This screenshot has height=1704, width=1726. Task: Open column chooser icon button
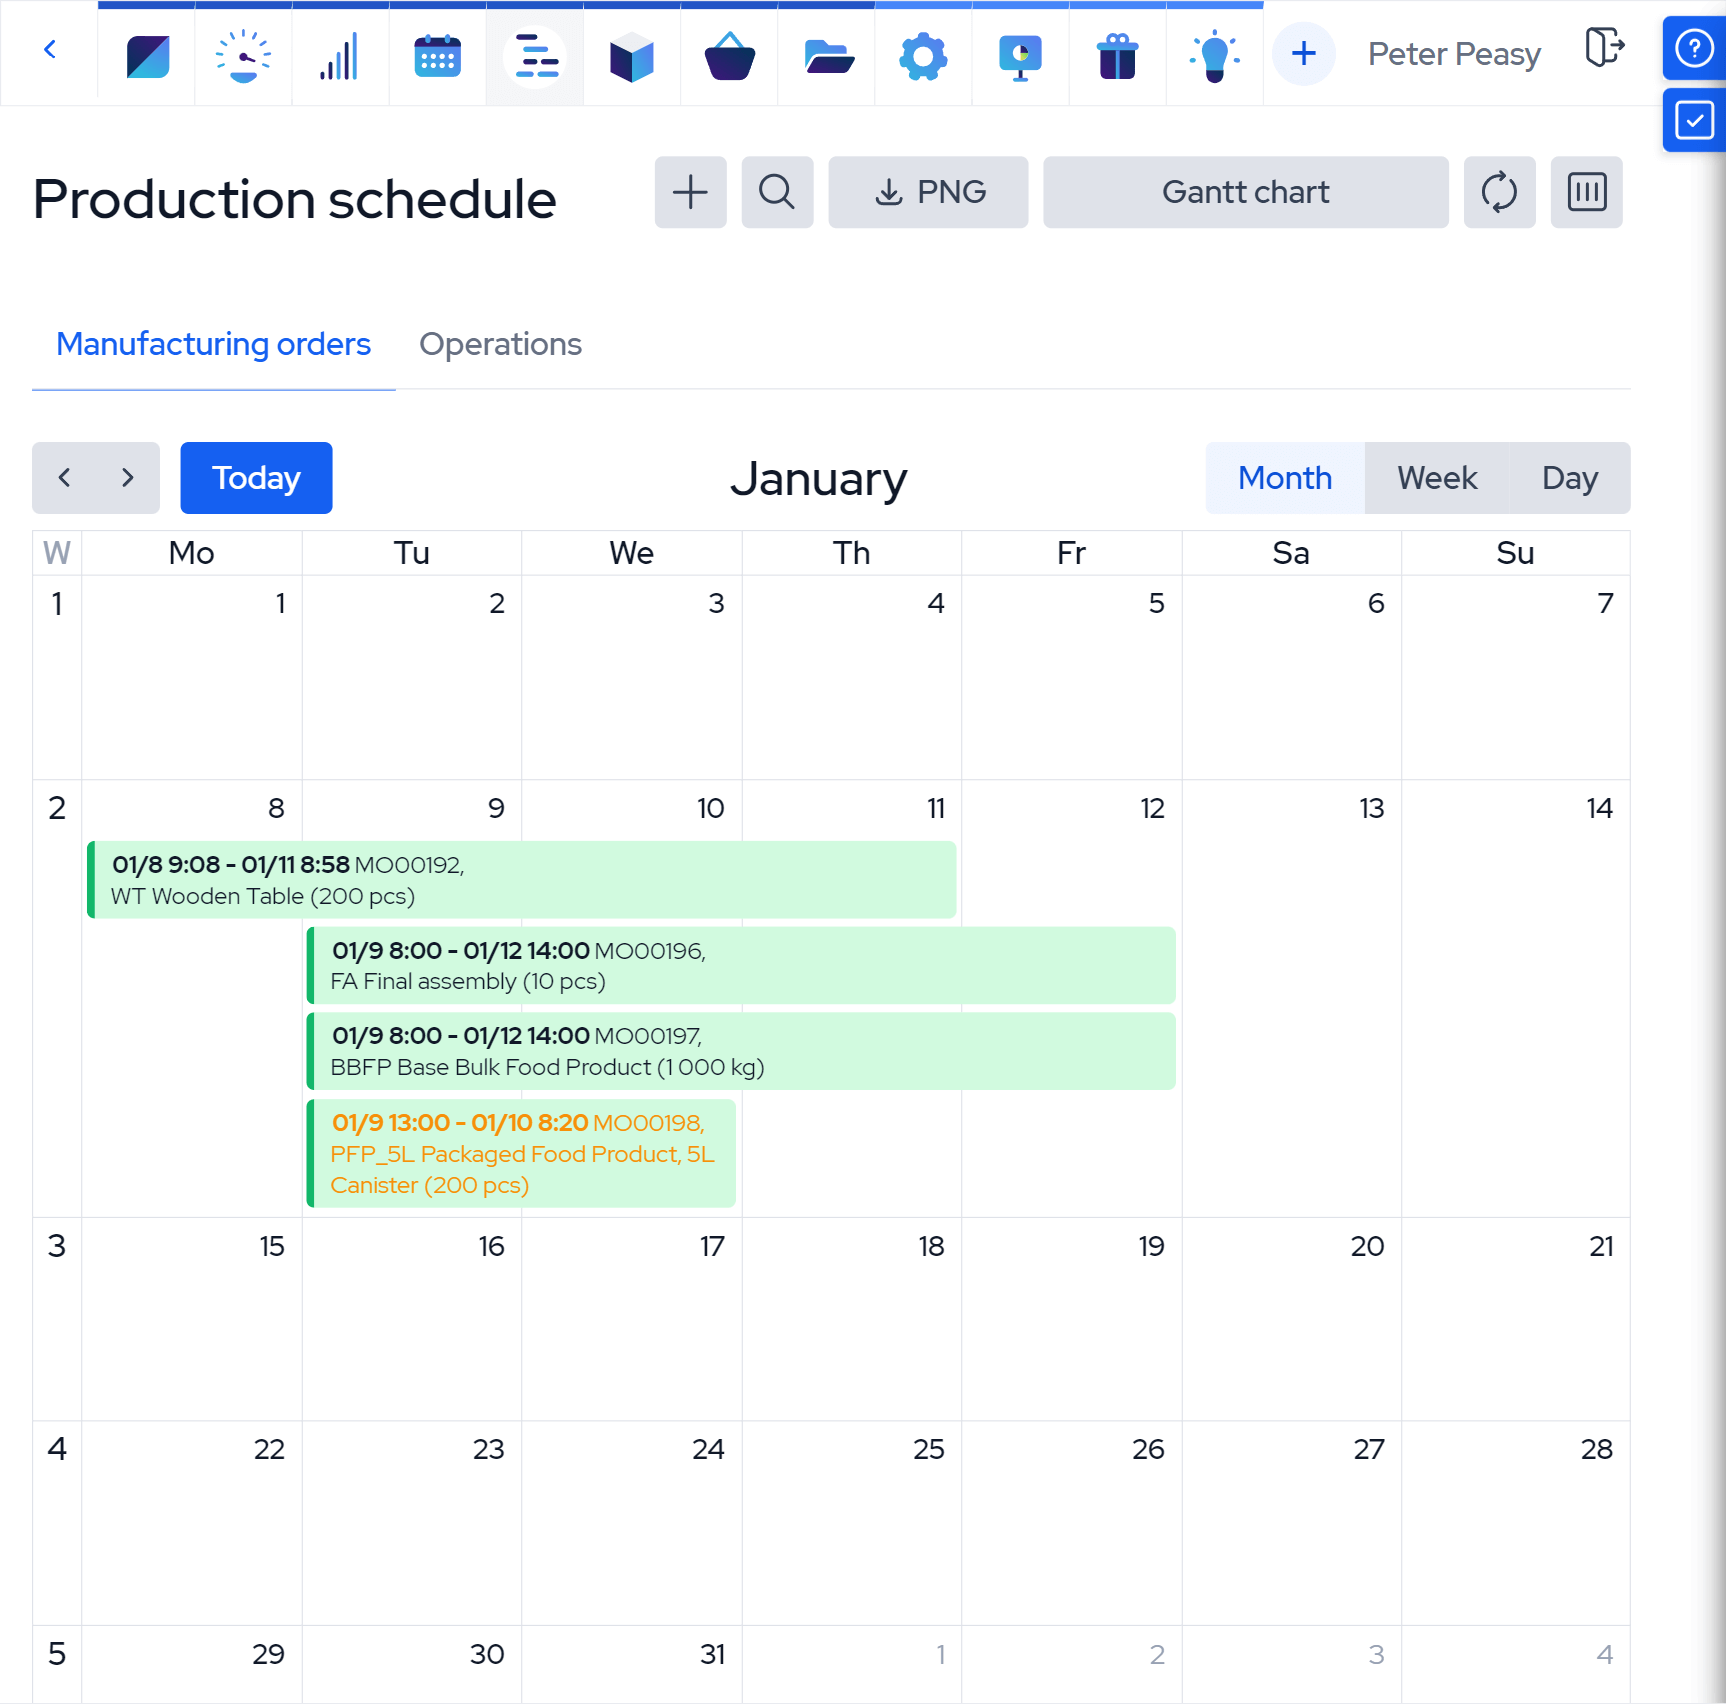point(1586,192)
